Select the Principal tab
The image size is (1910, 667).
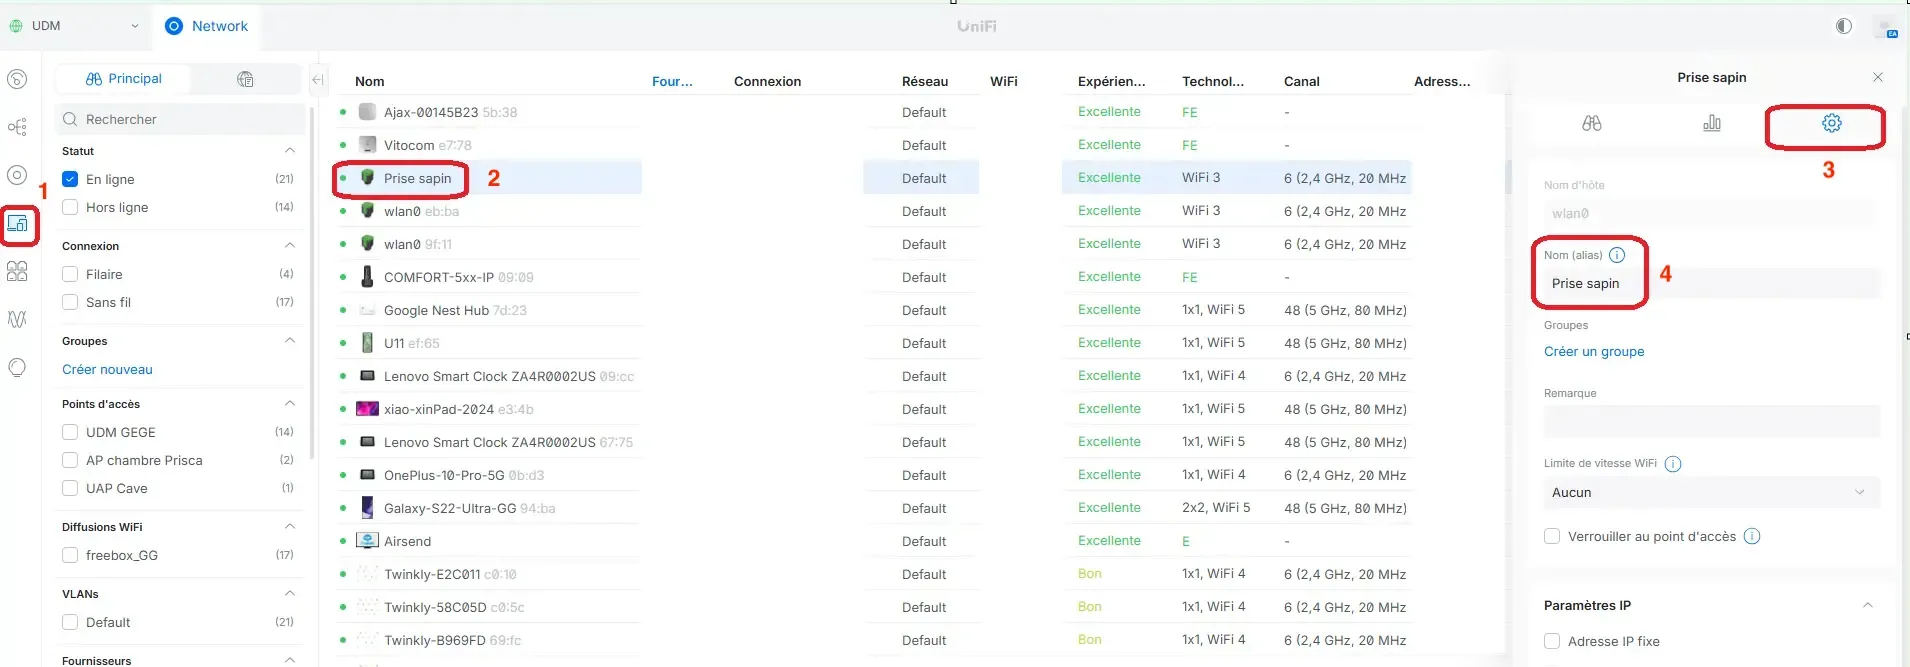click(x=123, y=79)
